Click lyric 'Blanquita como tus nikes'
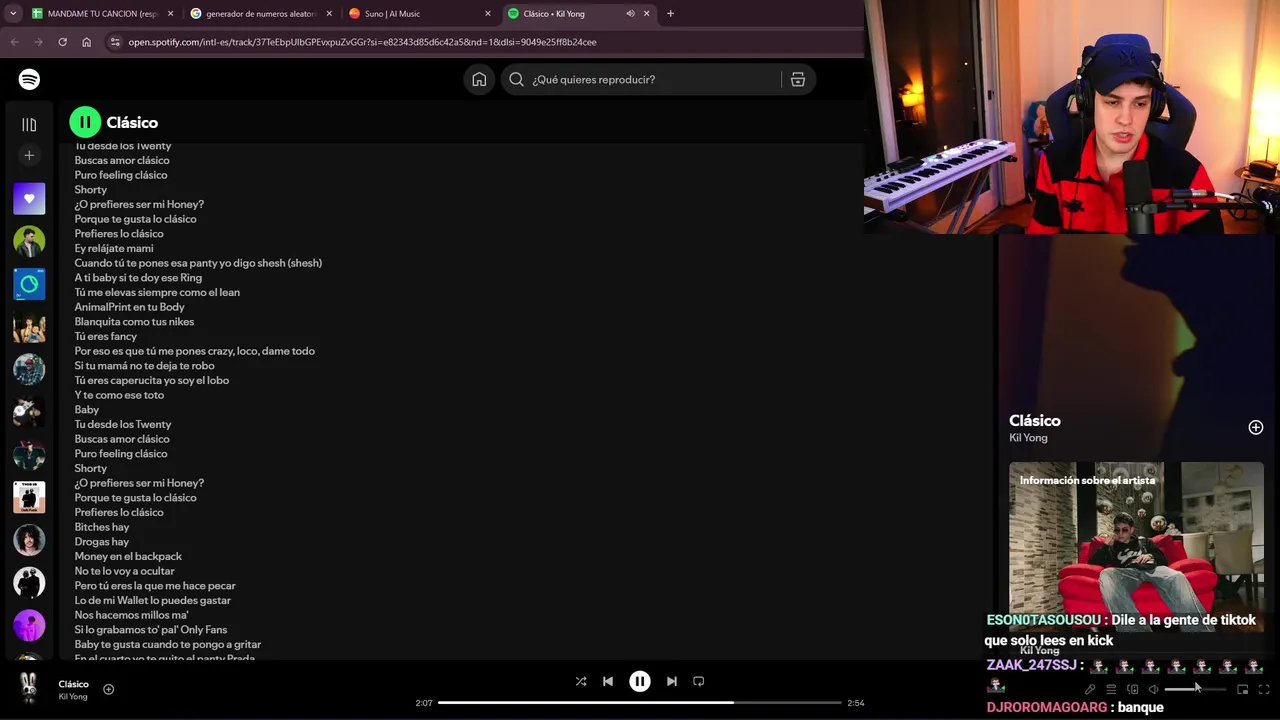This screenshot has height=720, width=1280. pos(134,322)
